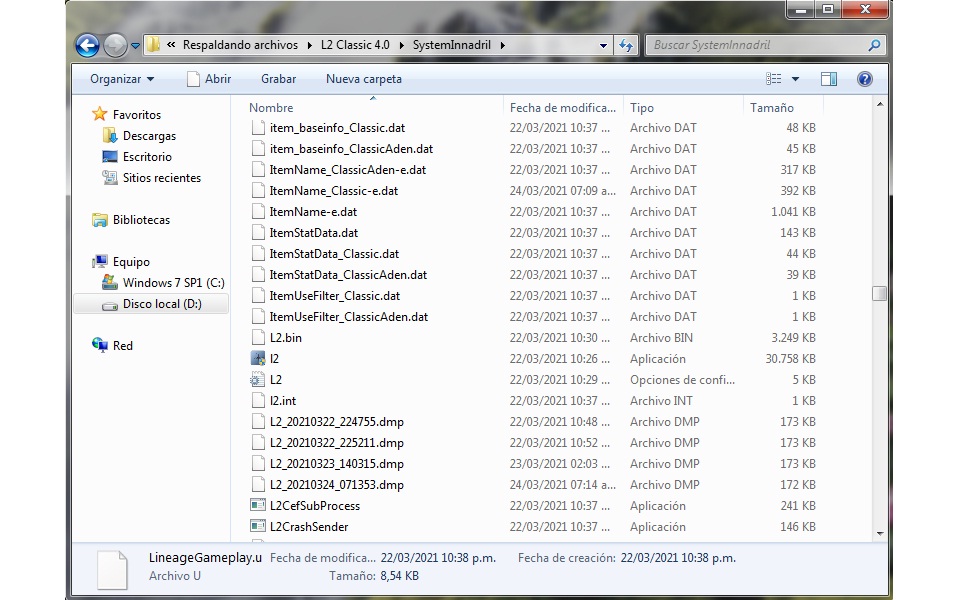Toggle the preview pane icon
Viewport: 960px width, 600px height.
[829, 79]
